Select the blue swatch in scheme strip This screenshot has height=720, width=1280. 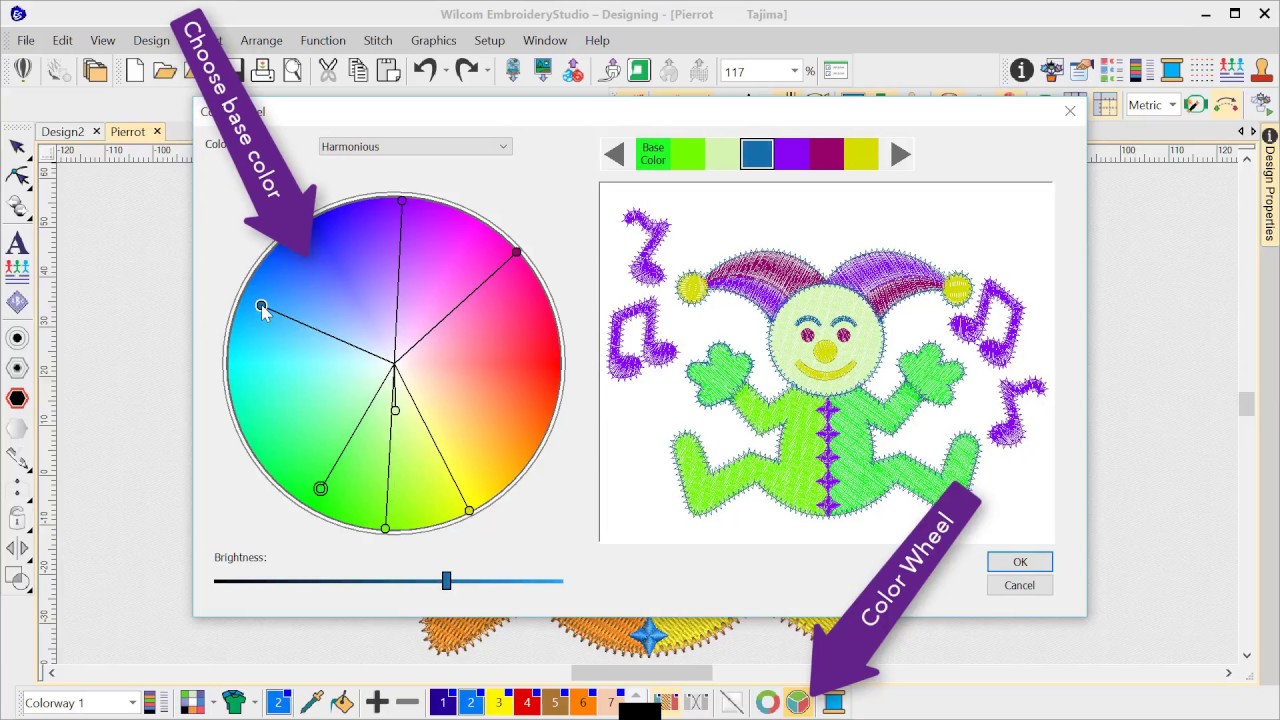[757, 154]
